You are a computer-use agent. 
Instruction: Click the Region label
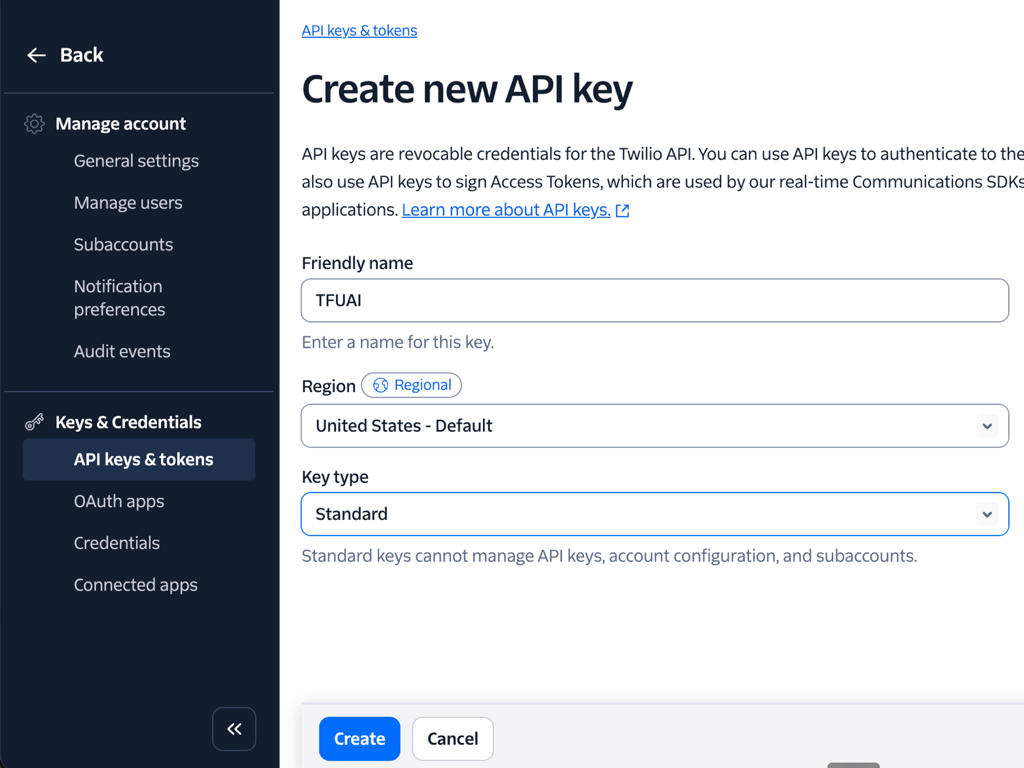(x=328, y=387)
